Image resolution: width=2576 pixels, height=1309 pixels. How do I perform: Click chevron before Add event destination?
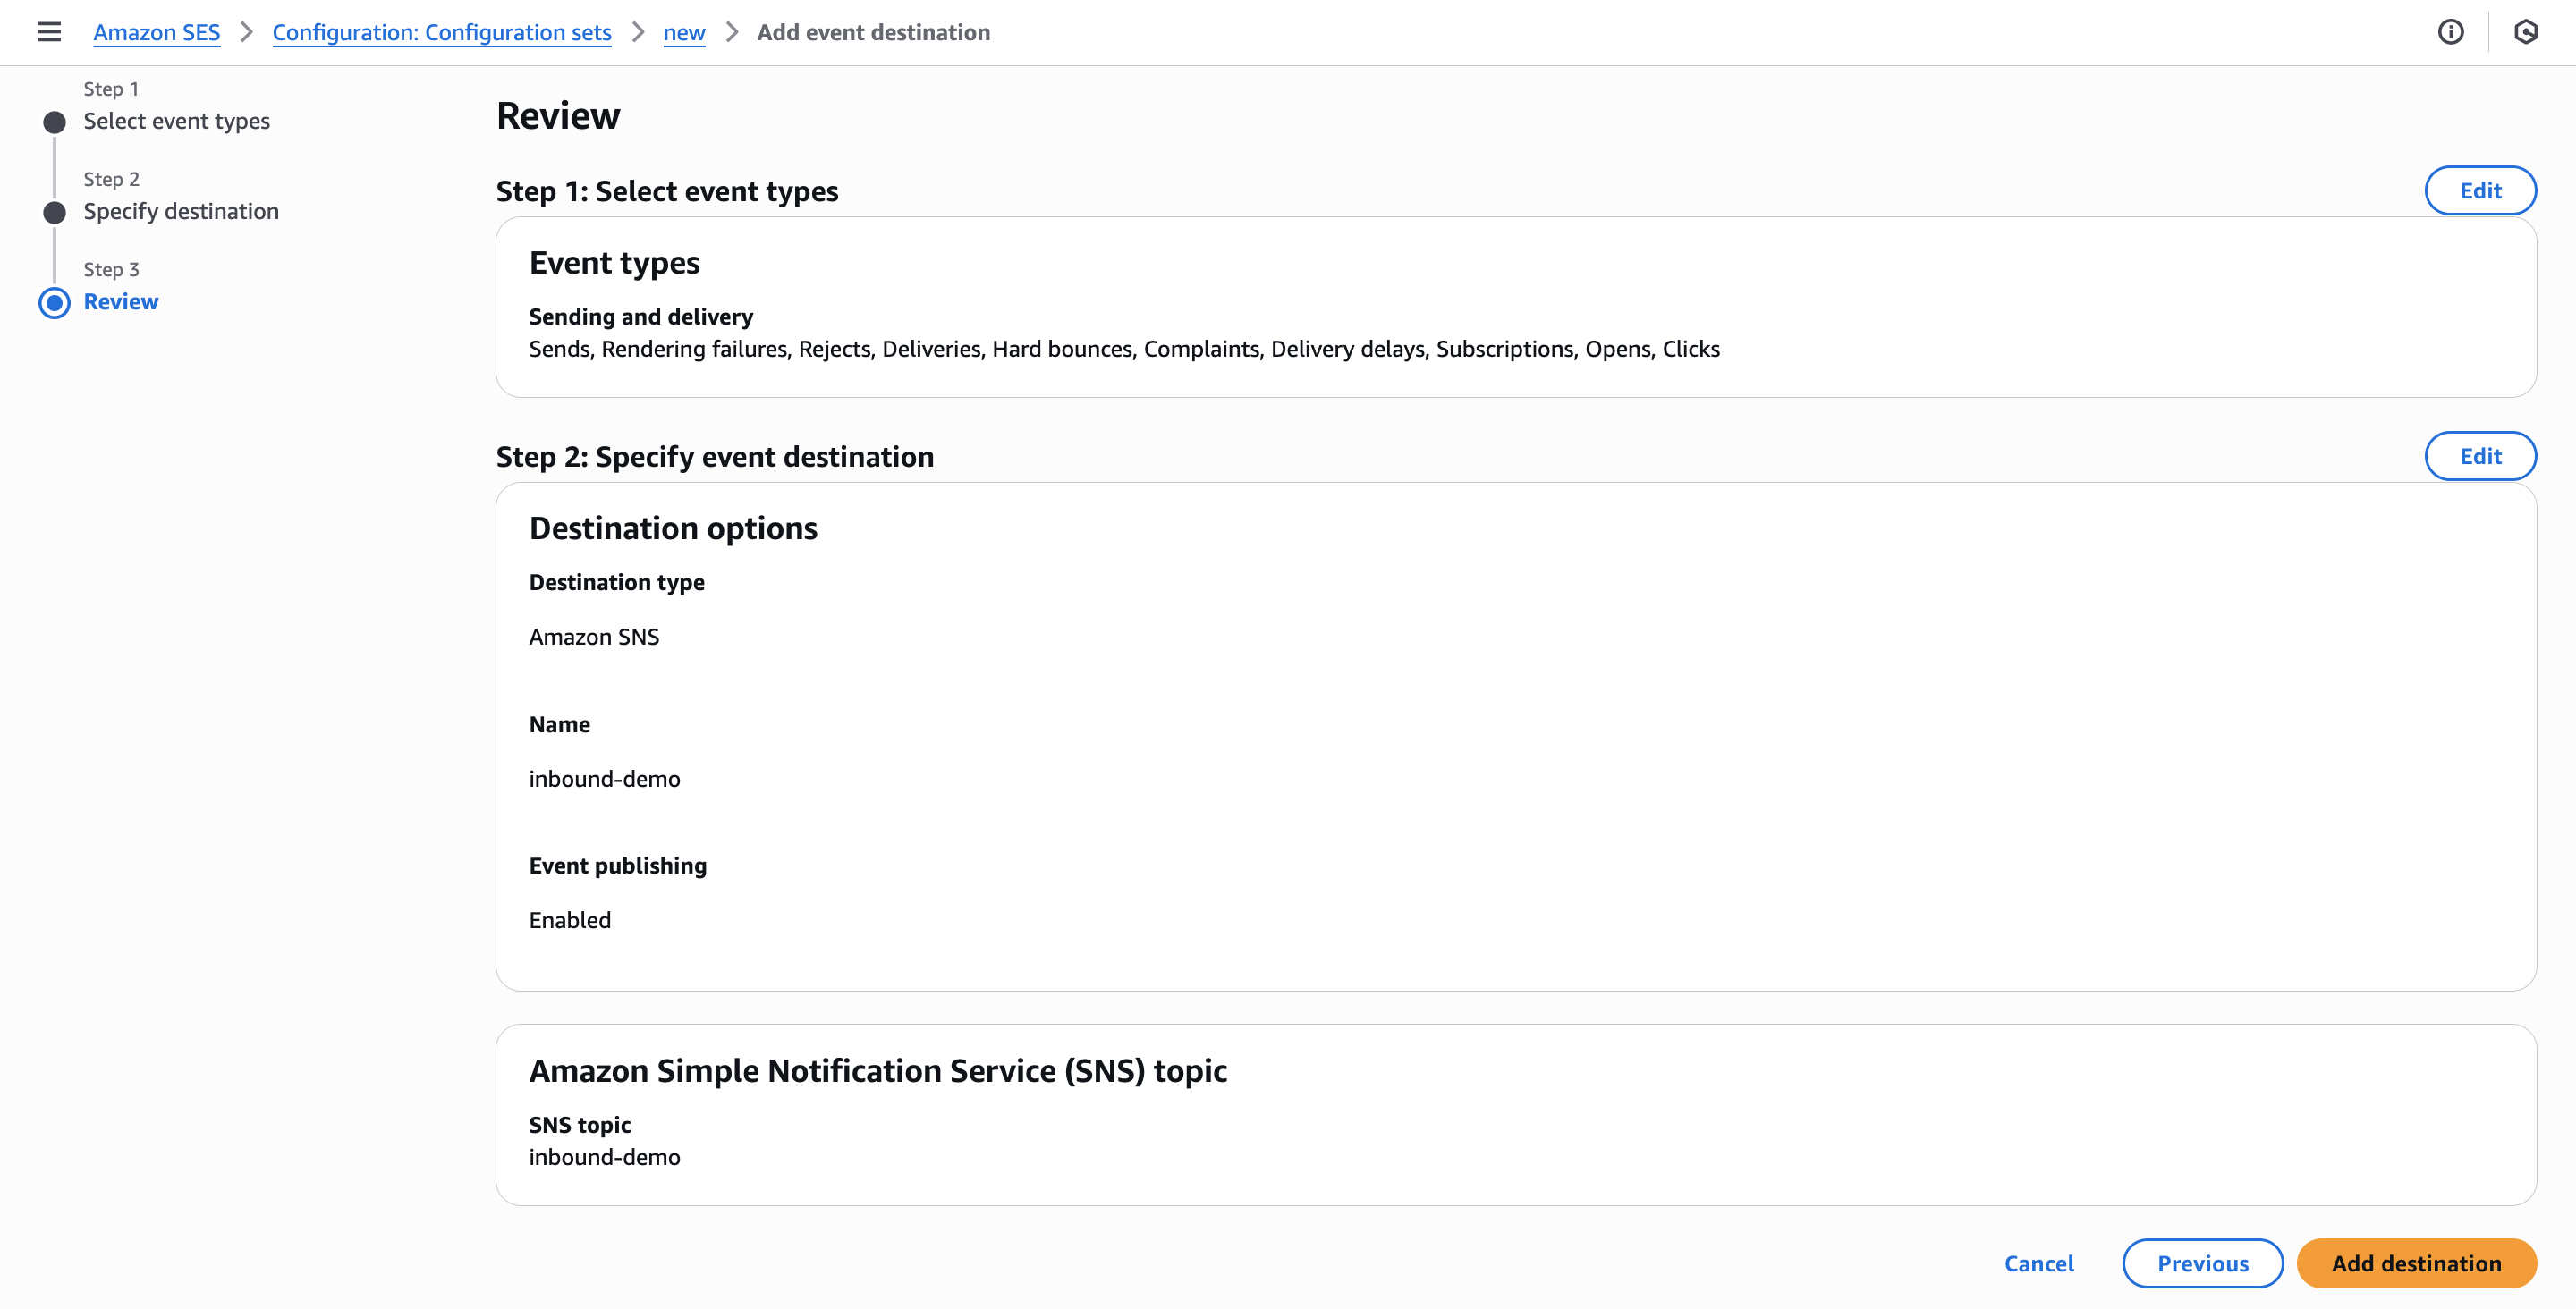coord(731,32)
